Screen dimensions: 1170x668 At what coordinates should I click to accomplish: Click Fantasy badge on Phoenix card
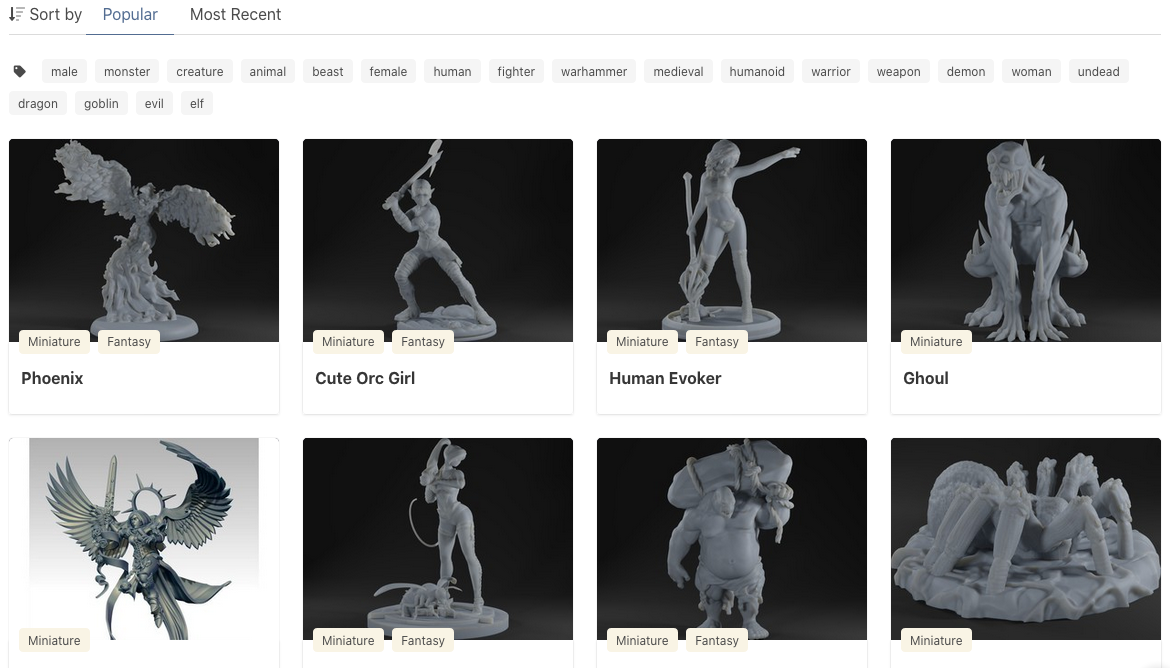pyautogui.click(x=129, y=342)
